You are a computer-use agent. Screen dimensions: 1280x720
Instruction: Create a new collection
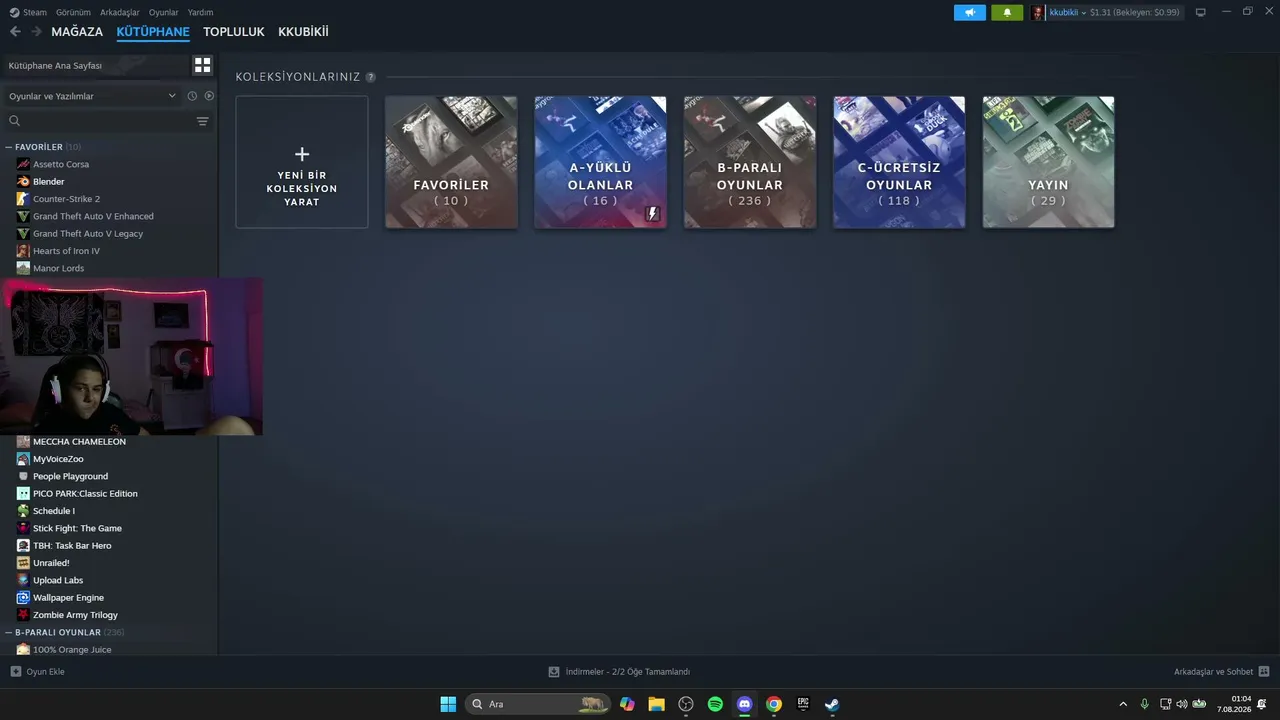(302, 162)
